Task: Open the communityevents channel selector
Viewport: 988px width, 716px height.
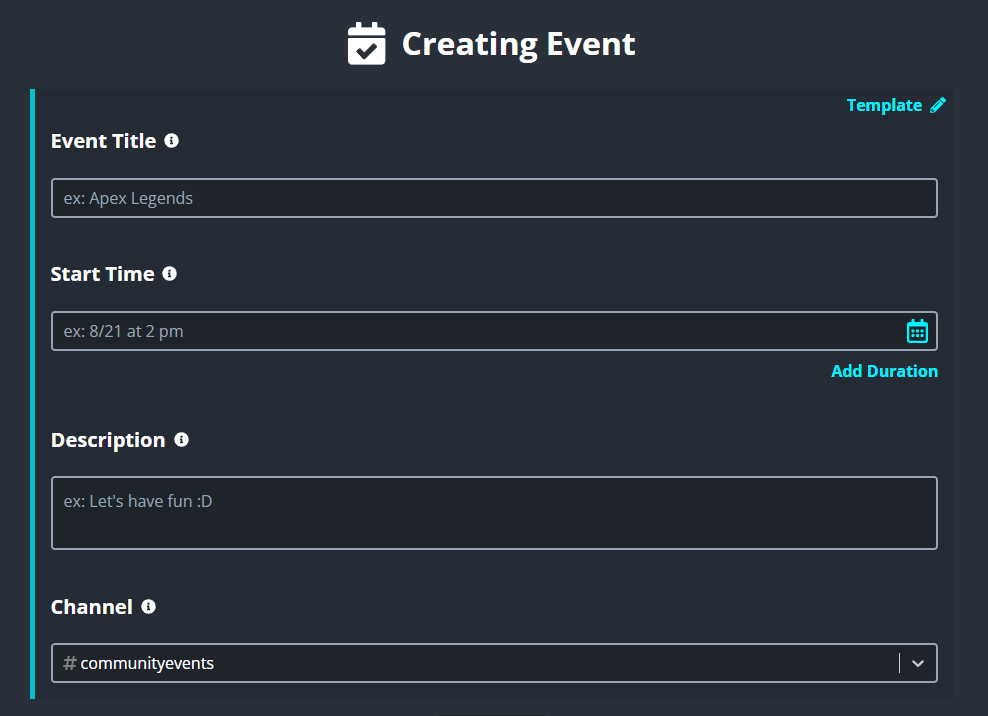Action: (x=494, y=663)
